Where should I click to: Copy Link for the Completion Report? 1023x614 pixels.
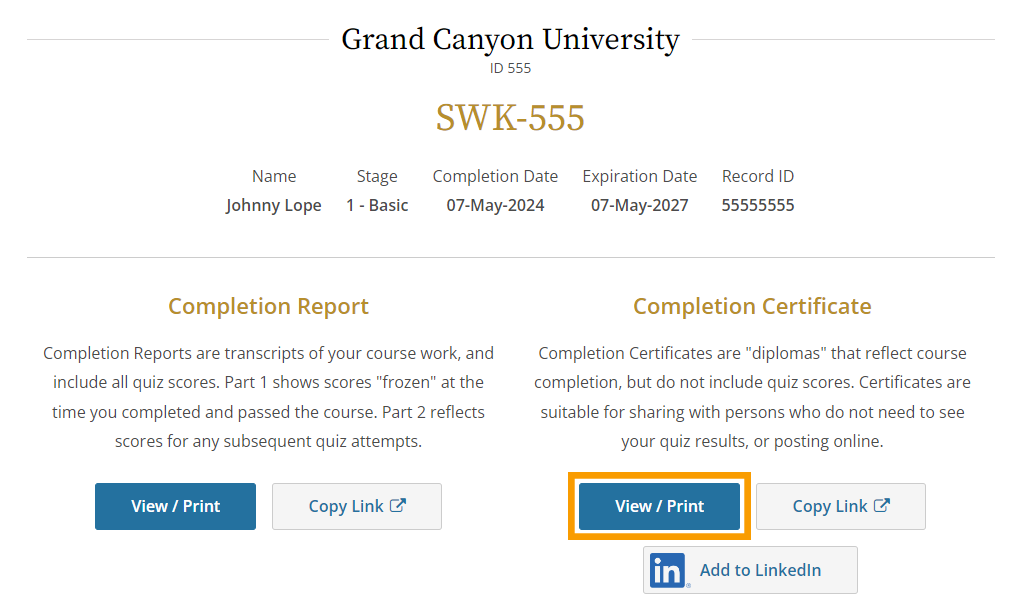tap(357, 506)
